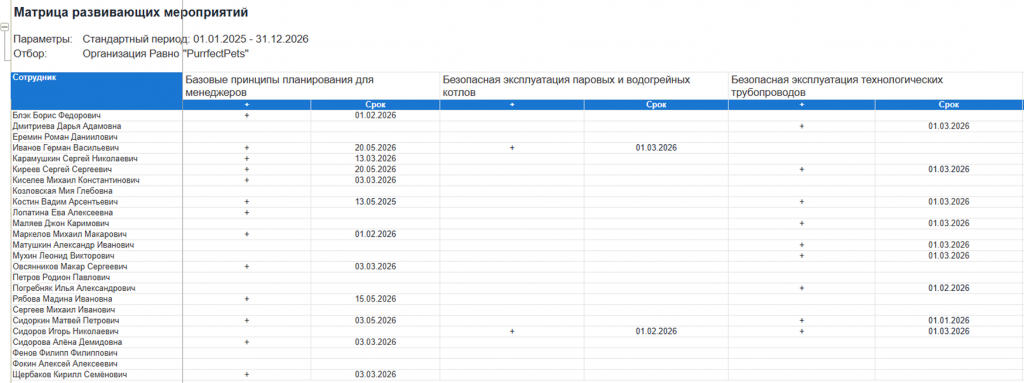The height and width of the screenshot is (383, 1024).
Task: Click the boilers course 01.02.2026 deadline for Сидоров
Action: 656,331
